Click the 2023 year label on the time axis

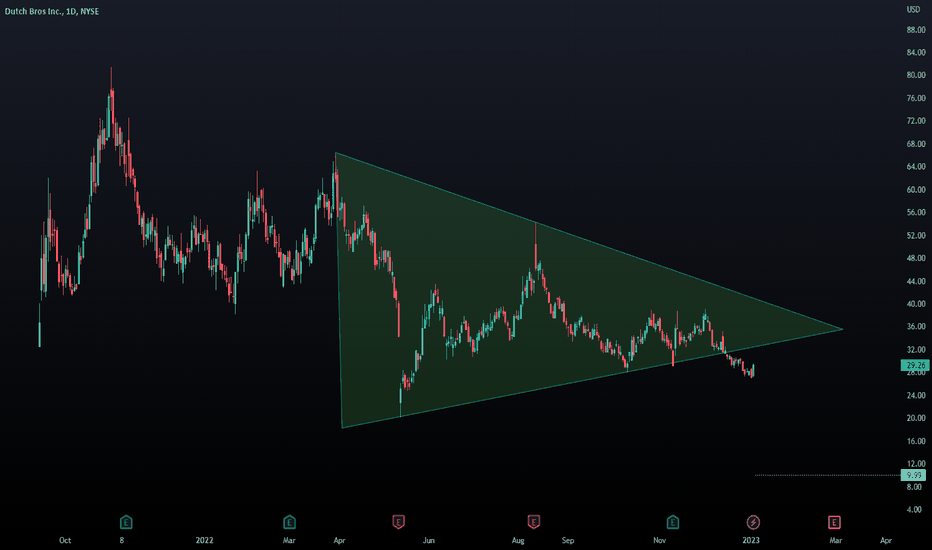(x=751, y=540)
